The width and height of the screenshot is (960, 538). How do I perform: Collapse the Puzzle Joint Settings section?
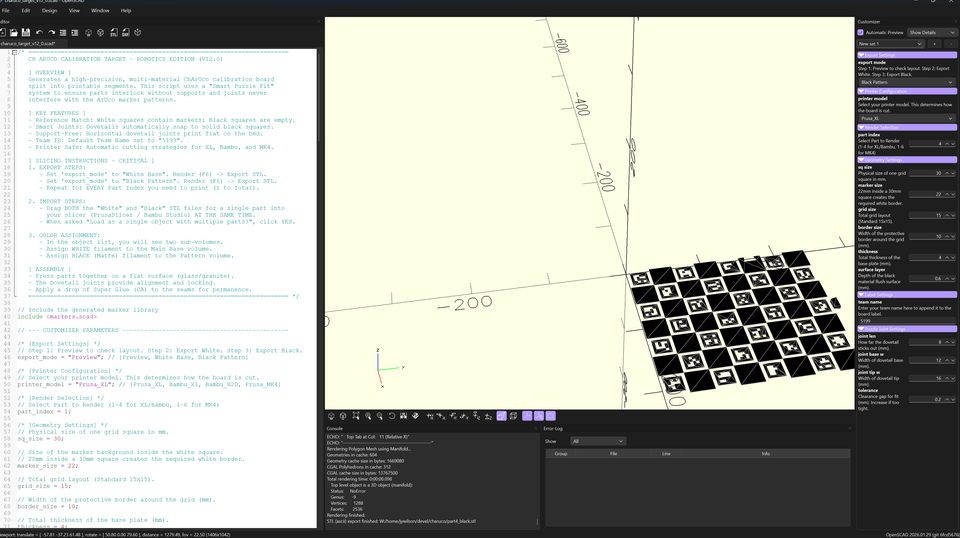[x=907, y=329]
